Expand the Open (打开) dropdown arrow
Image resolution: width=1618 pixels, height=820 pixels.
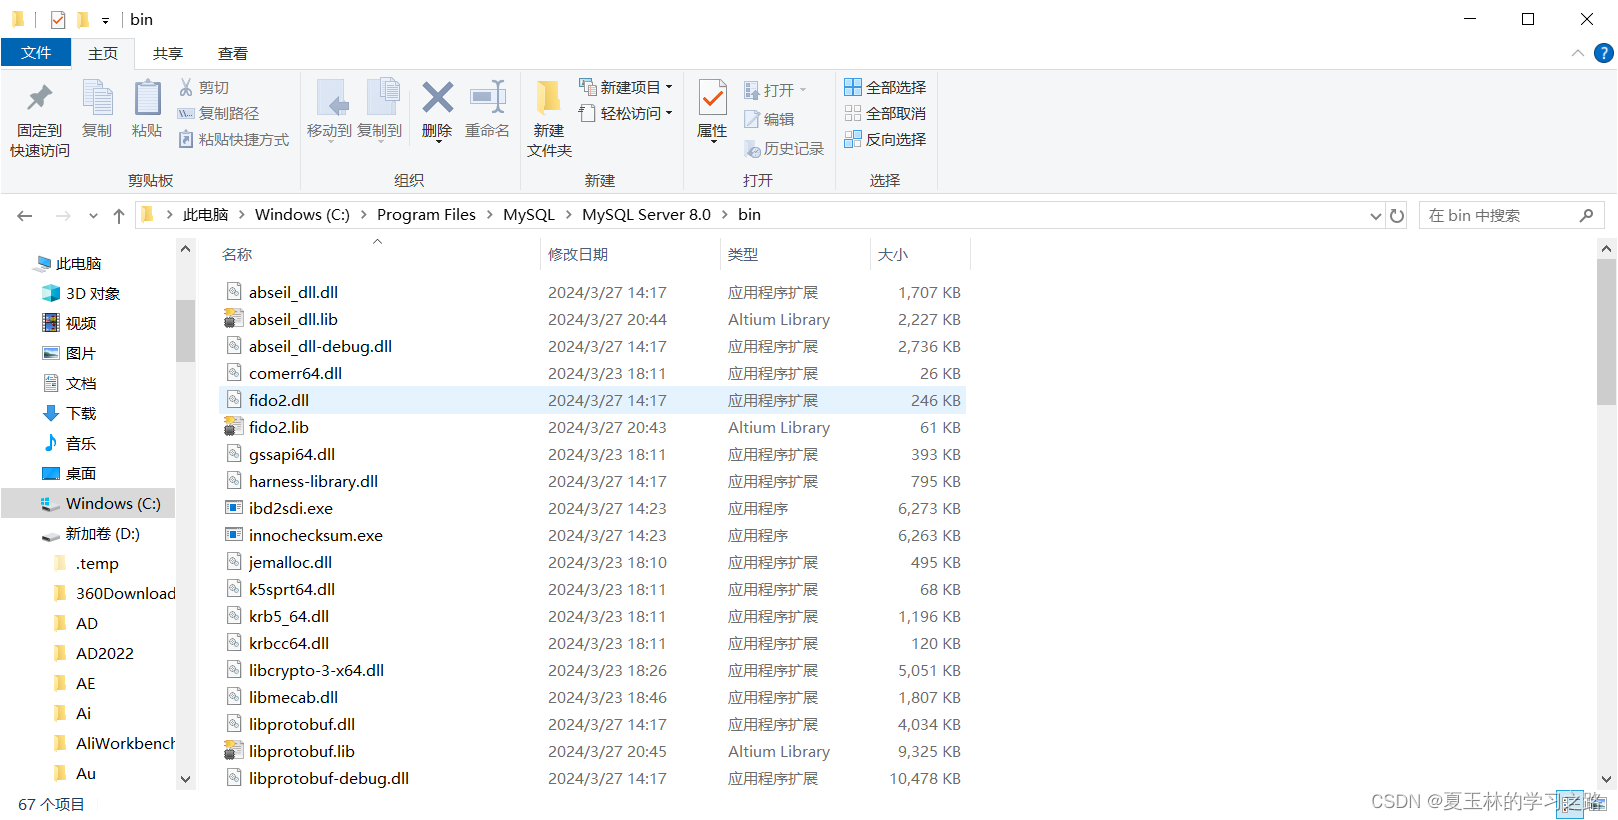pos(803,90)
